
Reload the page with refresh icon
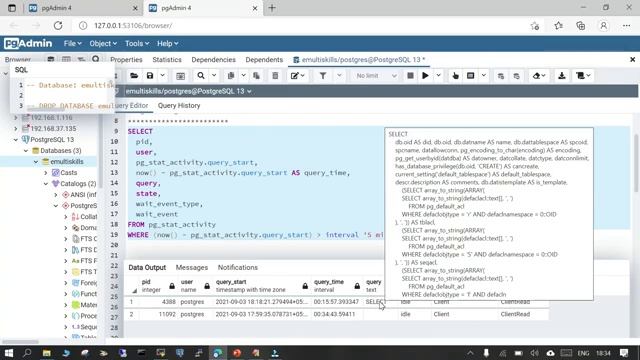[x=58, y=25]
